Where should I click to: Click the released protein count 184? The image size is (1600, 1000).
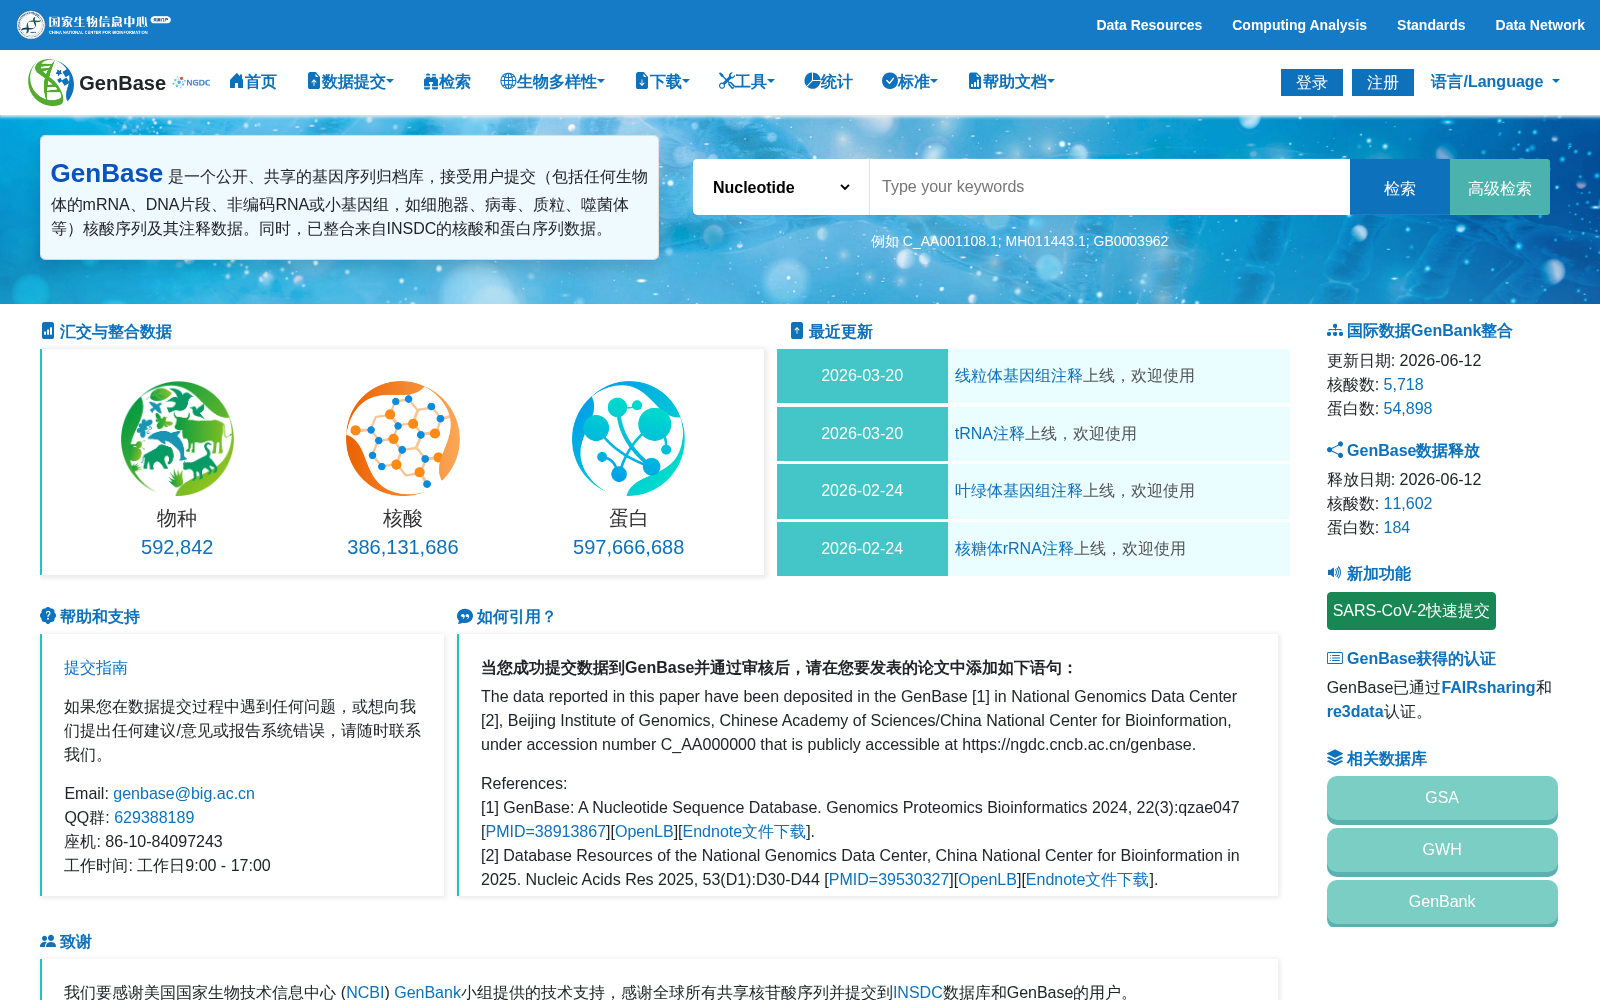tap(1397, 527)
